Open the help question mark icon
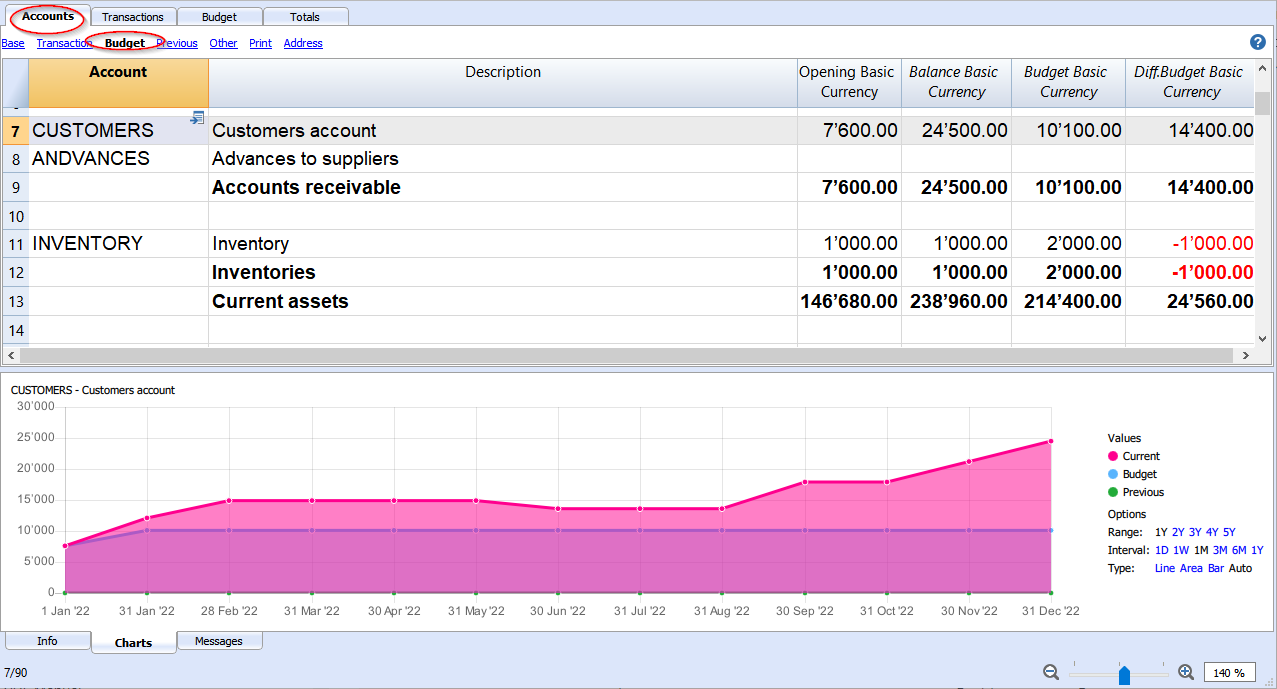 tap(1258, 42)
